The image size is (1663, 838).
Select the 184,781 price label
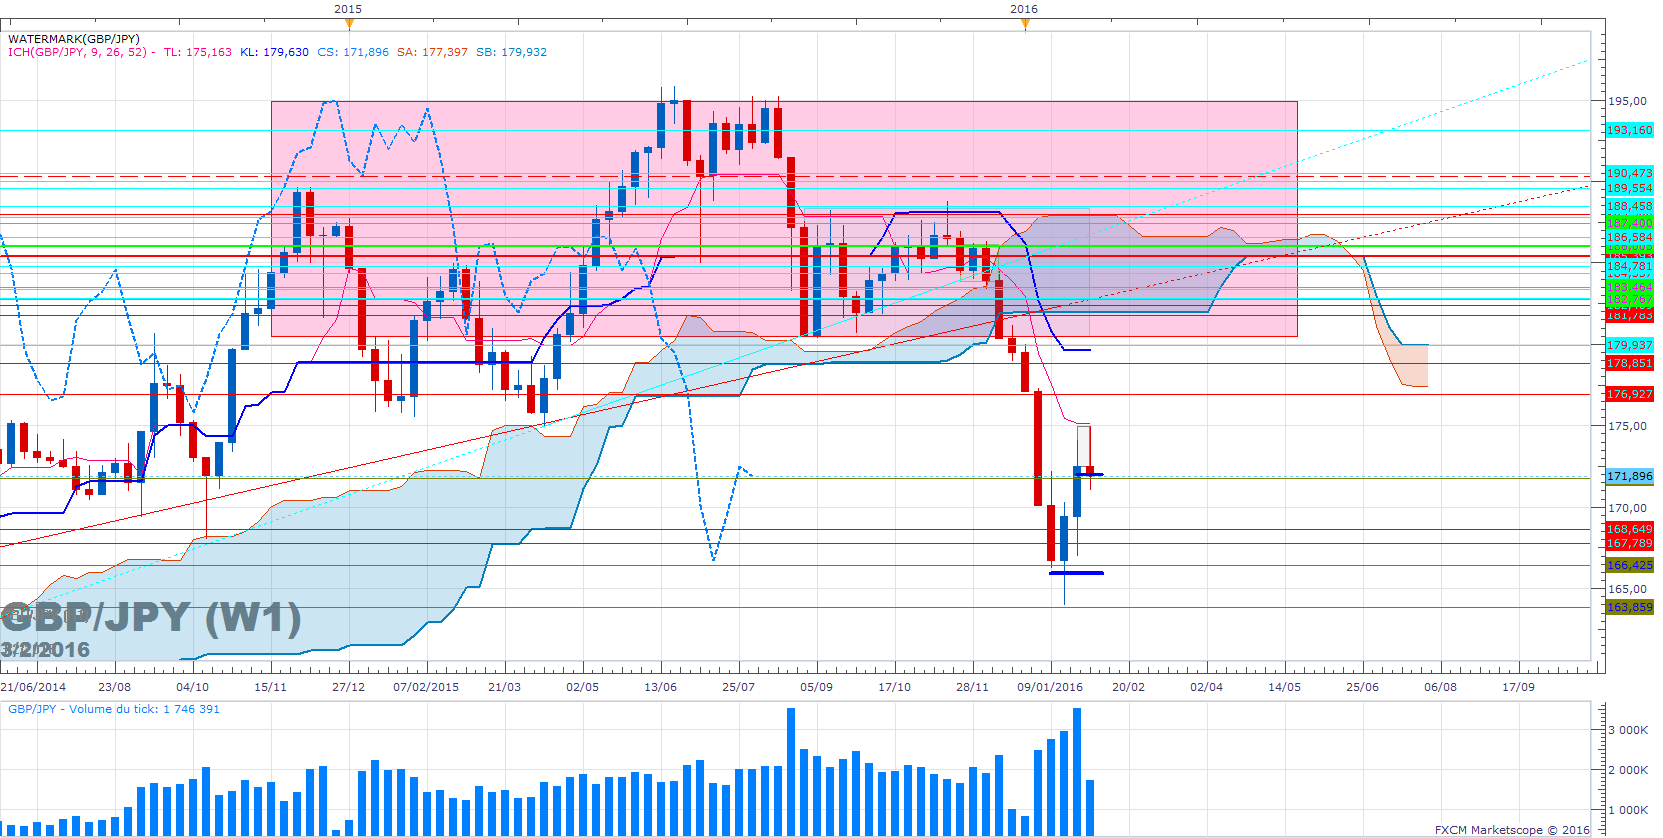[1630, 267]
